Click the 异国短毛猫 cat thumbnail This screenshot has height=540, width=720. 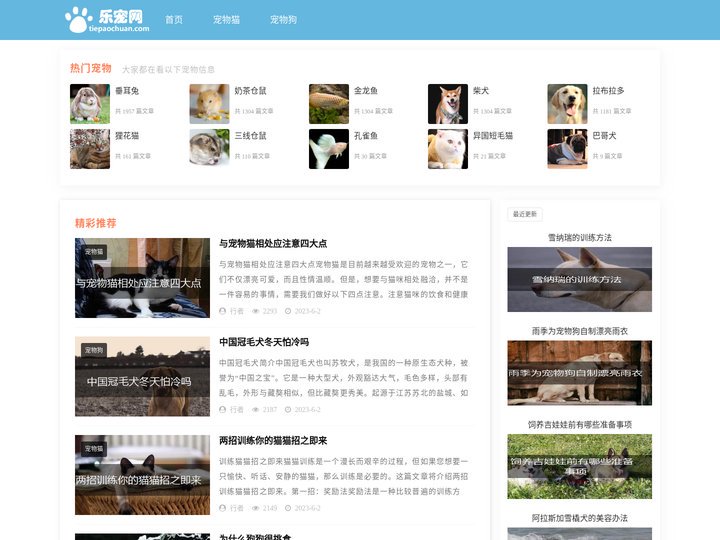click(448, 149)
